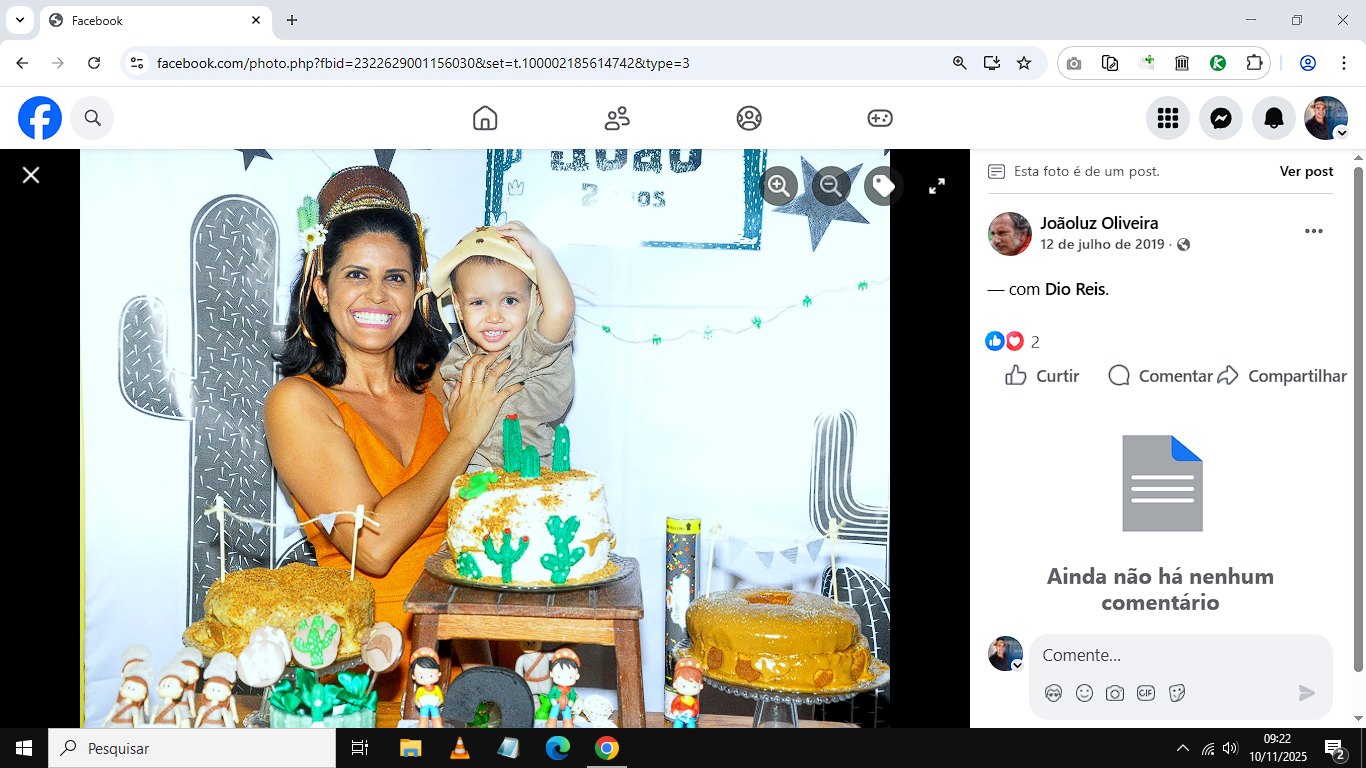1366x768 pixels.
Task: Open Ver post link
Action: (1306, 171)
